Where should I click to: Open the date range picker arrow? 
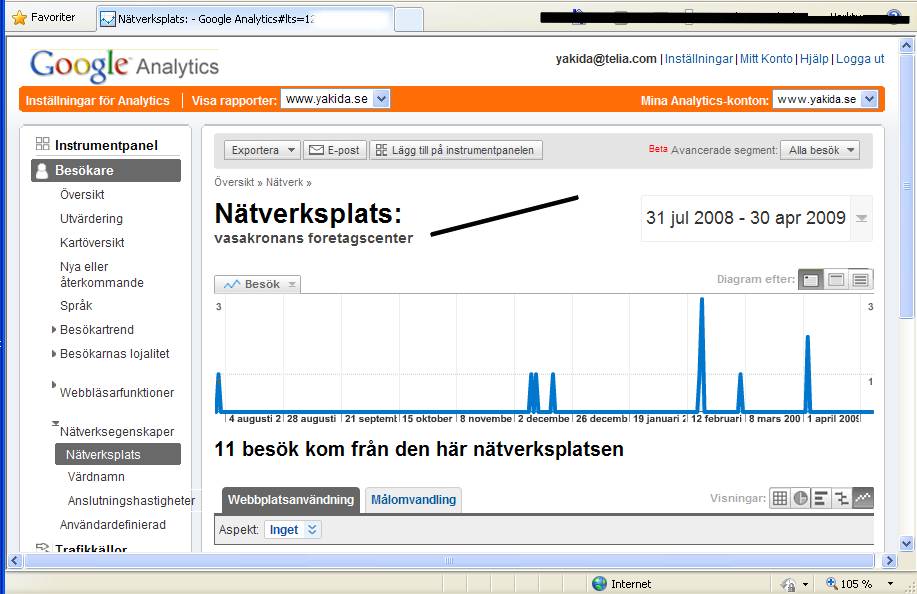coord(861,218)
